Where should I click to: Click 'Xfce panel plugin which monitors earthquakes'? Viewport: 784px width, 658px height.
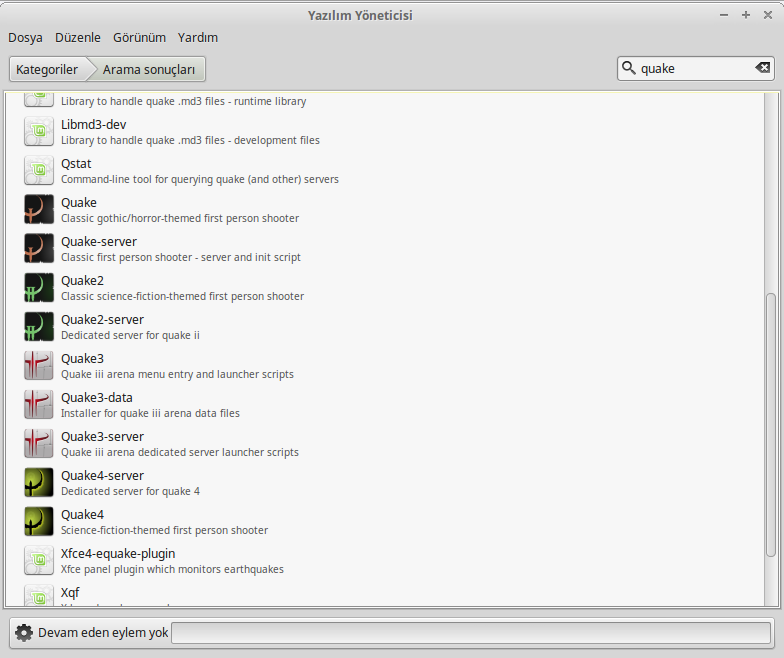pos(172,570)
